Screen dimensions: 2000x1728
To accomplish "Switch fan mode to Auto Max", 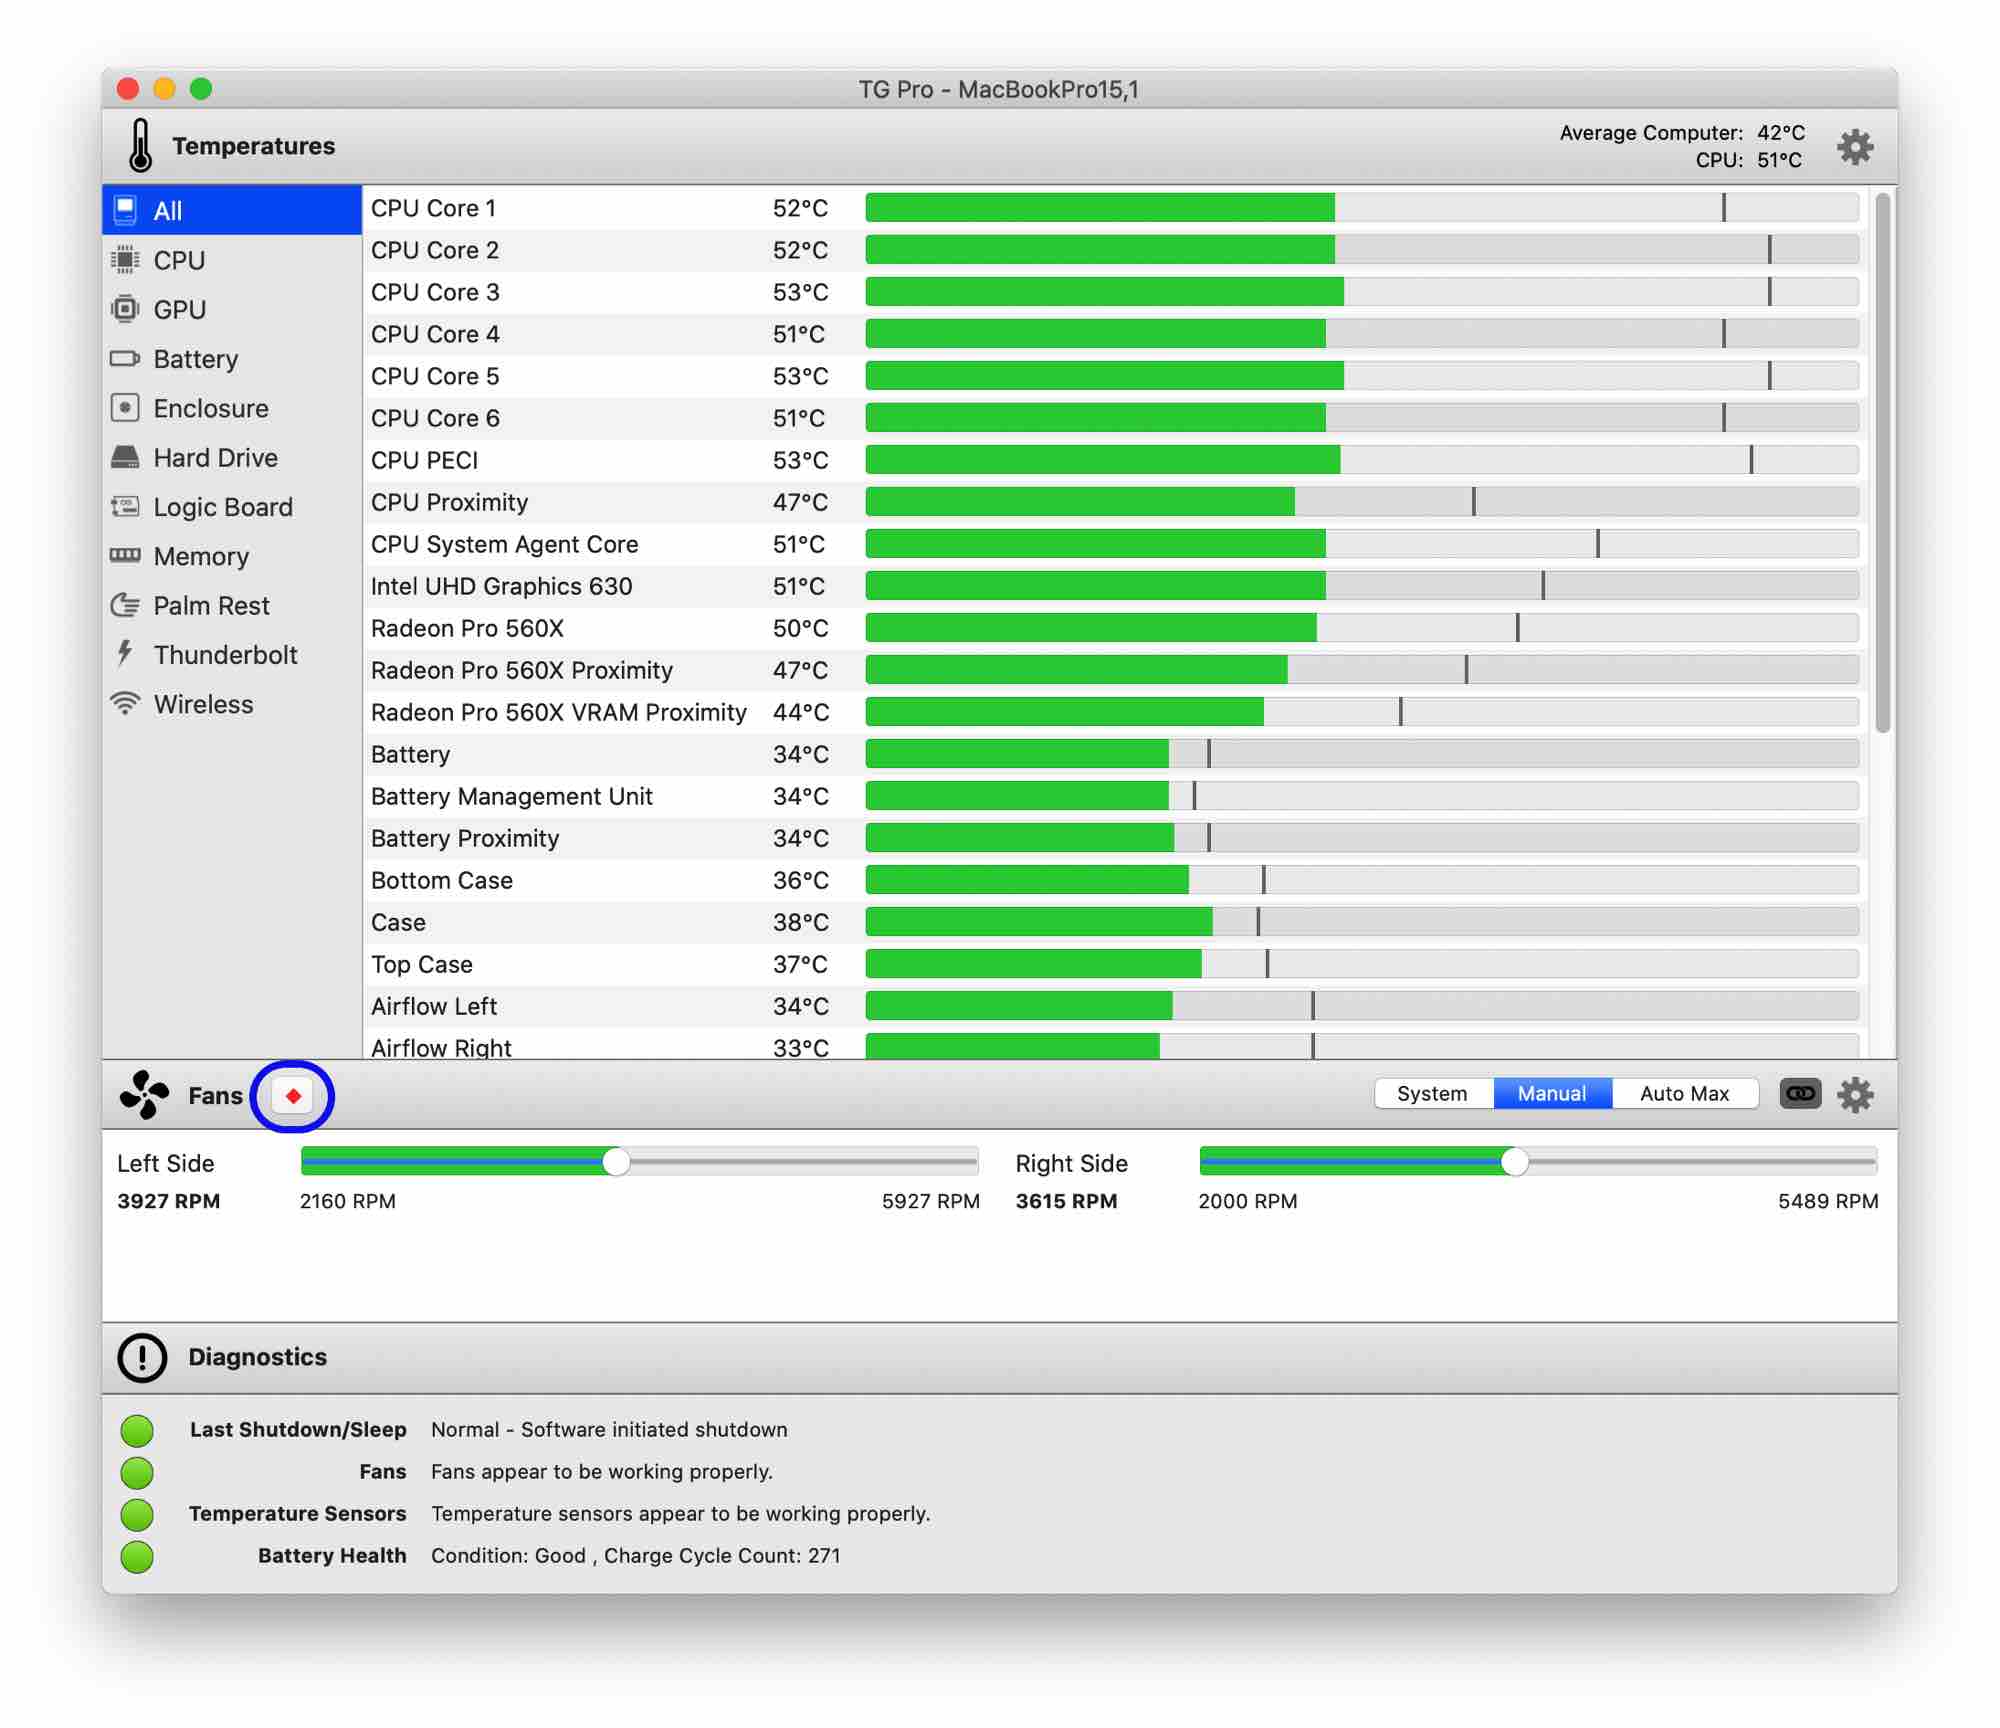I will (x=1684, y=1094).
